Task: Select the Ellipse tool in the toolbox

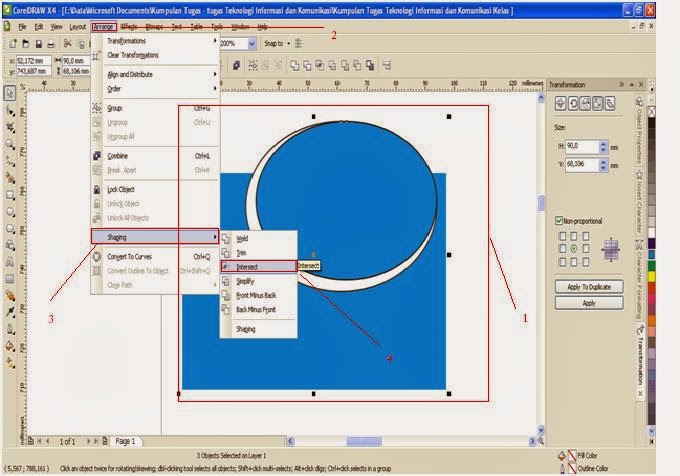Action: tap(10, 212)
